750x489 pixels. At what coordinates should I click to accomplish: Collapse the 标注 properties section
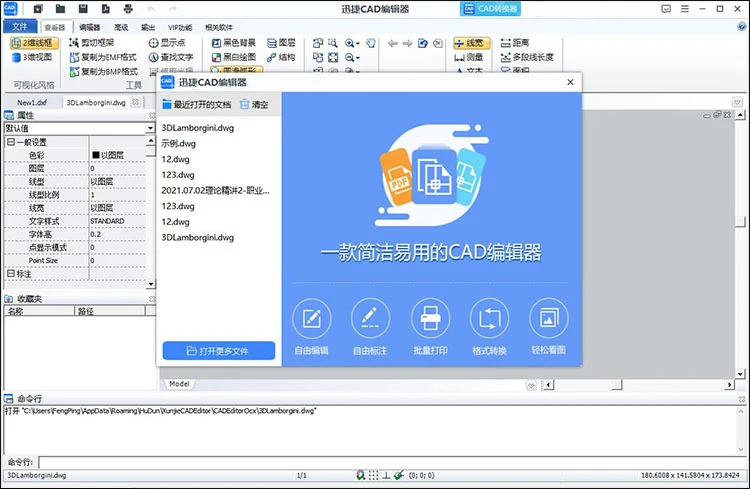point(10,273)
